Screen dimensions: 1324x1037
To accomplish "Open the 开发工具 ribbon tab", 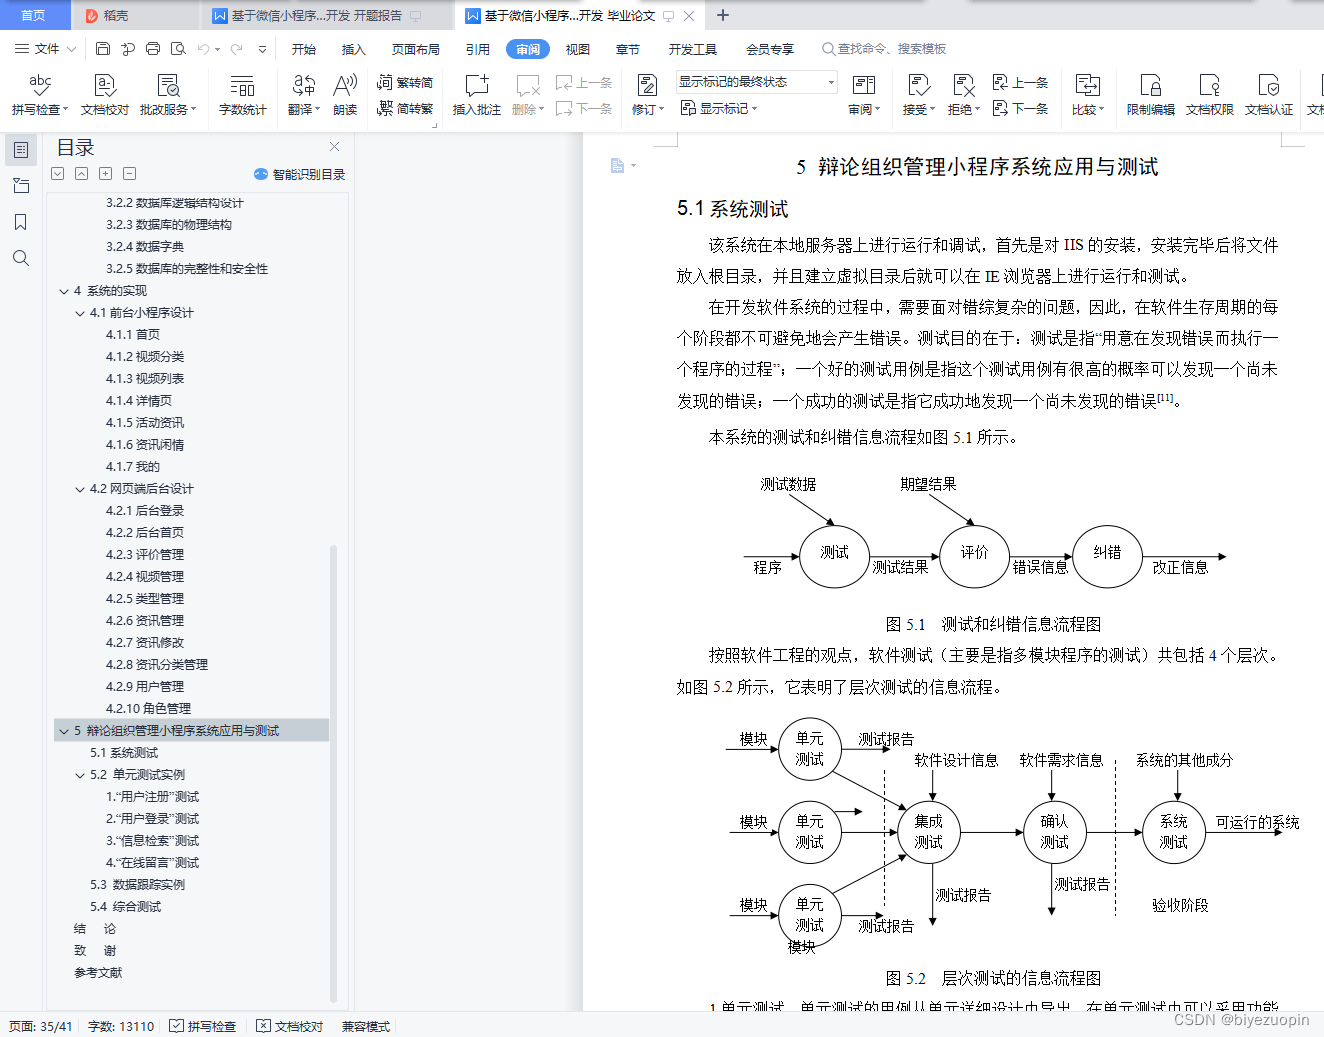I will [693, 49].
